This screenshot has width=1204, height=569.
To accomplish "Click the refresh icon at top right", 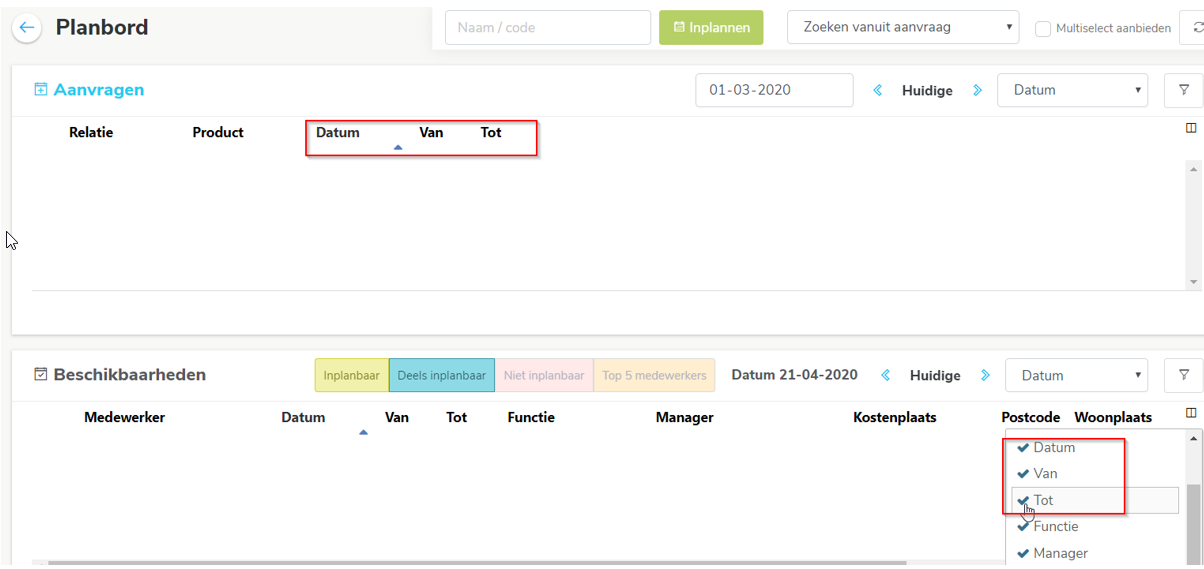I will 1197,28.
